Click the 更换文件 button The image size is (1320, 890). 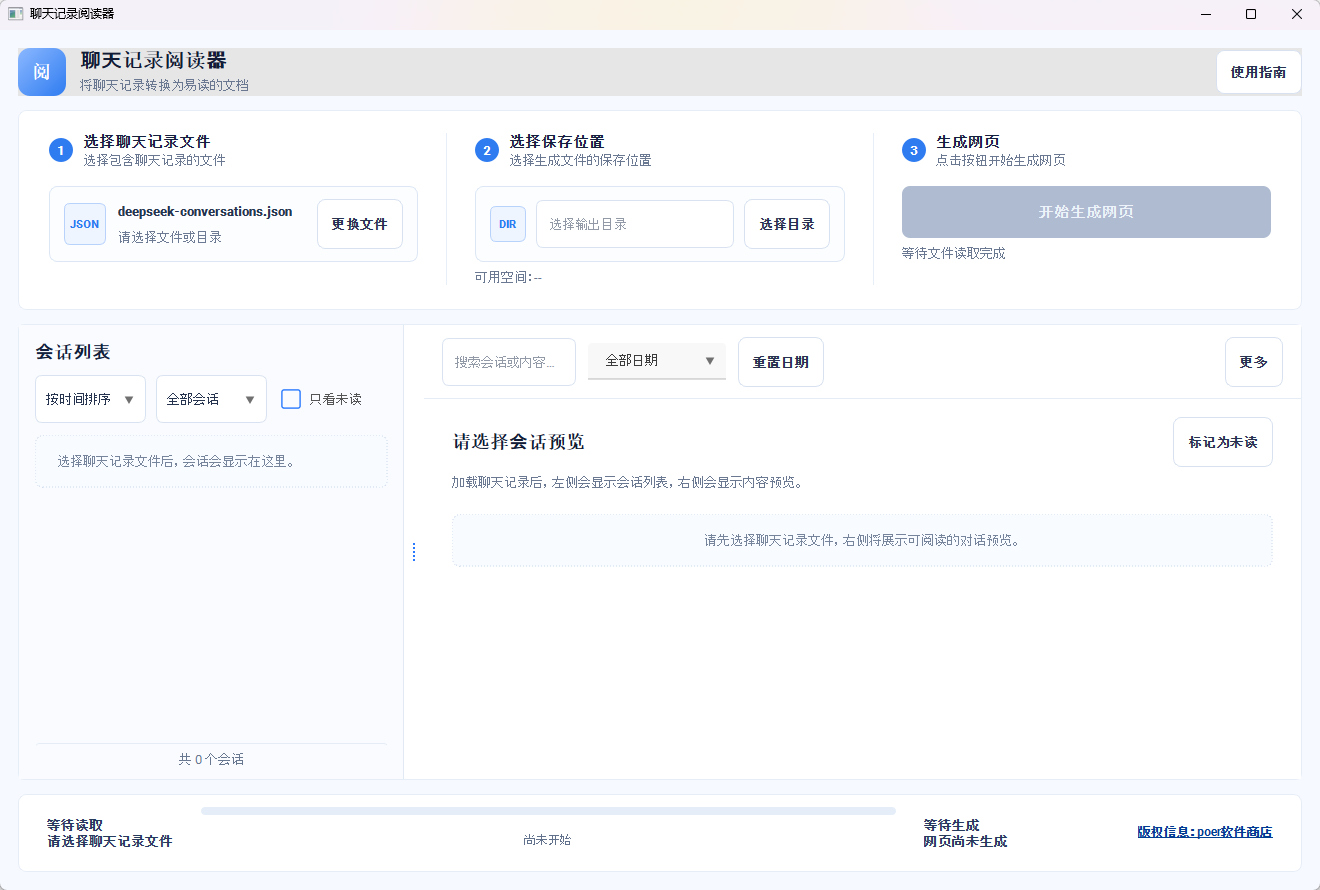360,224
